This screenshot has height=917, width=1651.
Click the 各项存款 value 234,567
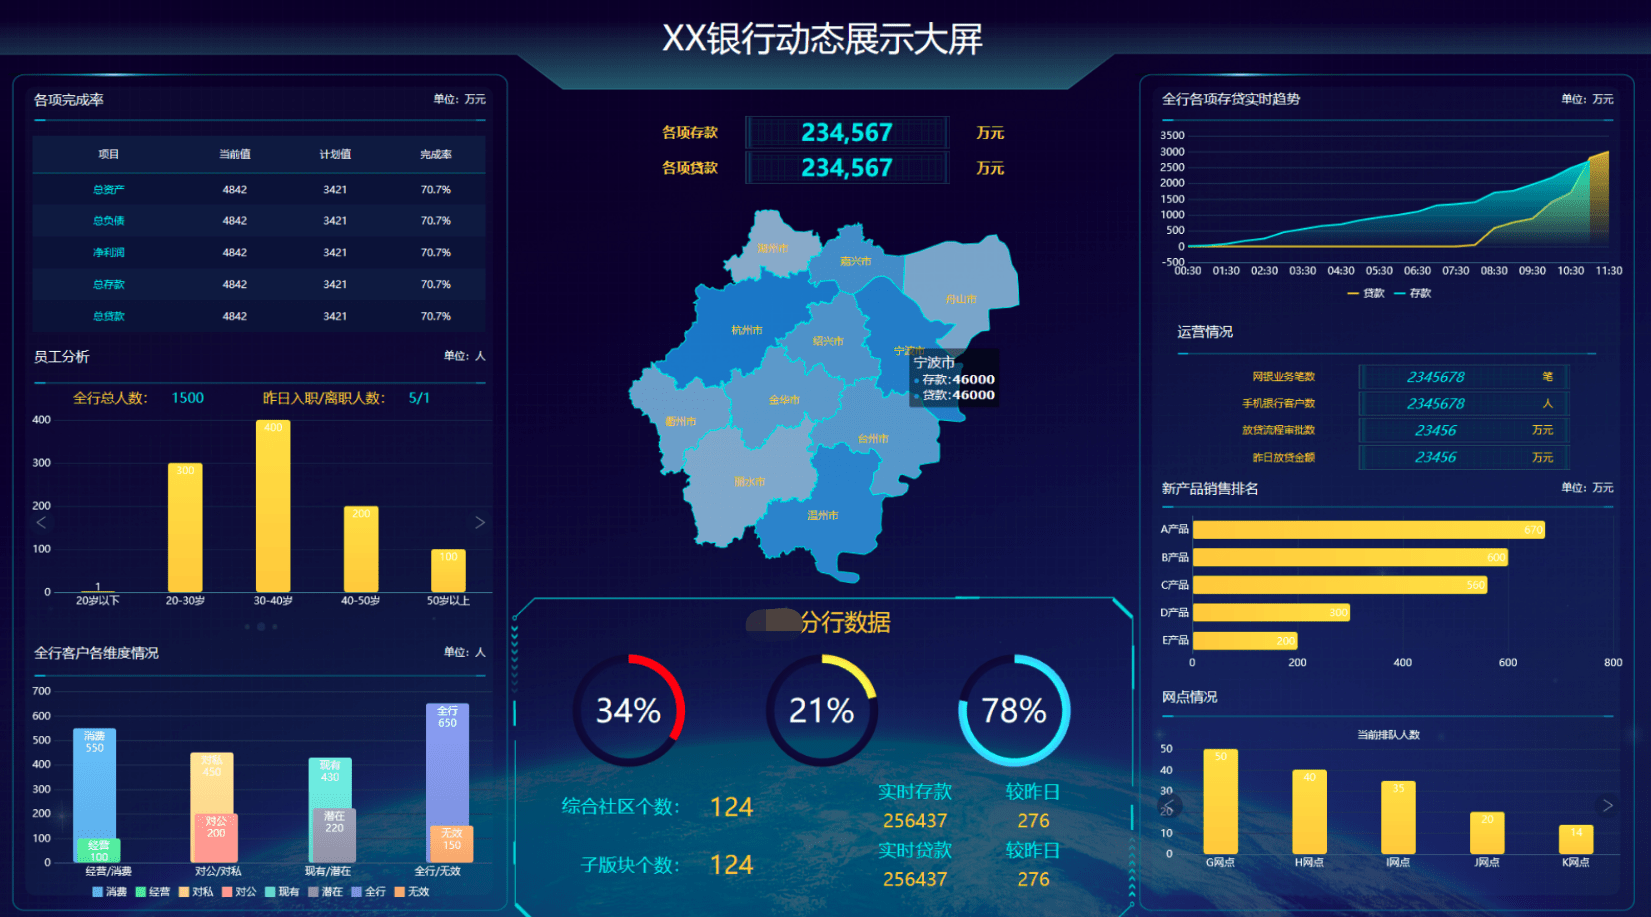coord(847,133)
